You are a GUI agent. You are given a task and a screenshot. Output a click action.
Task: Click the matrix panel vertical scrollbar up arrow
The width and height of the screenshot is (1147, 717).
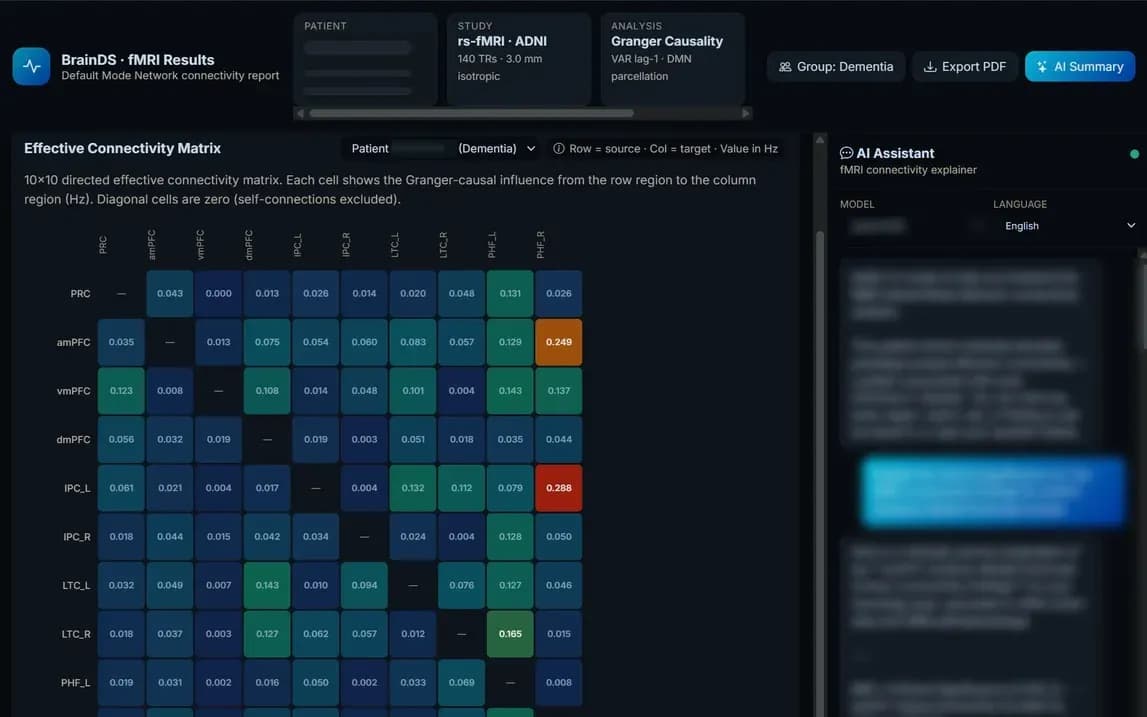(819, 140)
